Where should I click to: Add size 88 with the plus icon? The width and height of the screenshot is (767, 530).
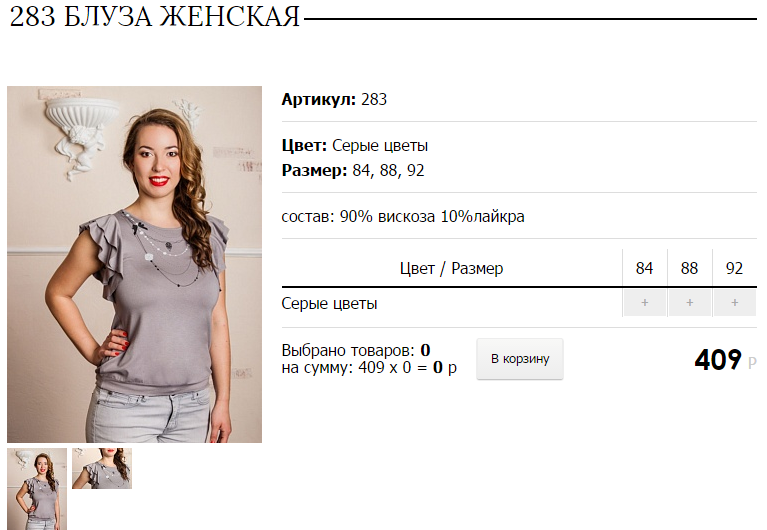tap(690, 303)
